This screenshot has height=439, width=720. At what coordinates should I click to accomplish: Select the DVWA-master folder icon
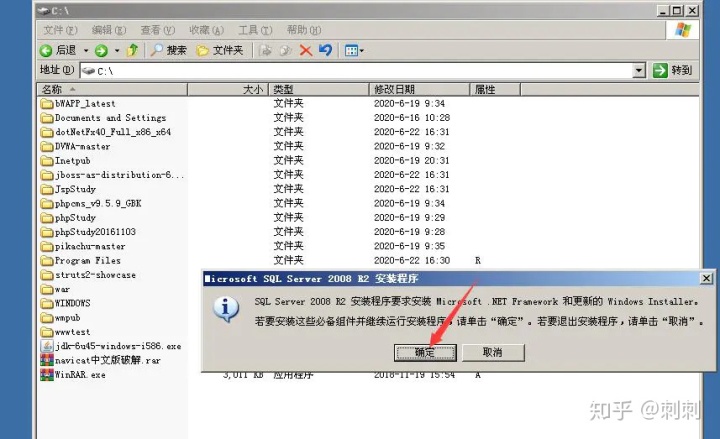[47, 146]
